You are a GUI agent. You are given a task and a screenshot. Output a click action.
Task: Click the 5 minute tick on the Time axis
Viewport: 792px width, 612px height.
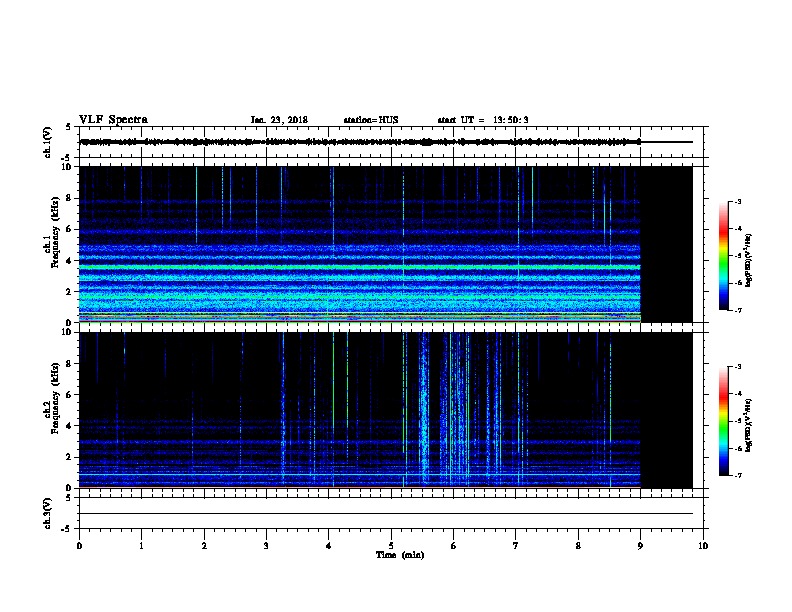(391, 546)
